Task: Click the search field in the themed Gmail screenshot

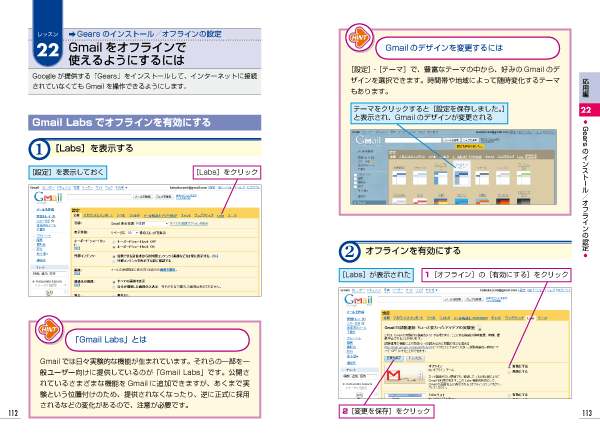Action: point(412,140)
